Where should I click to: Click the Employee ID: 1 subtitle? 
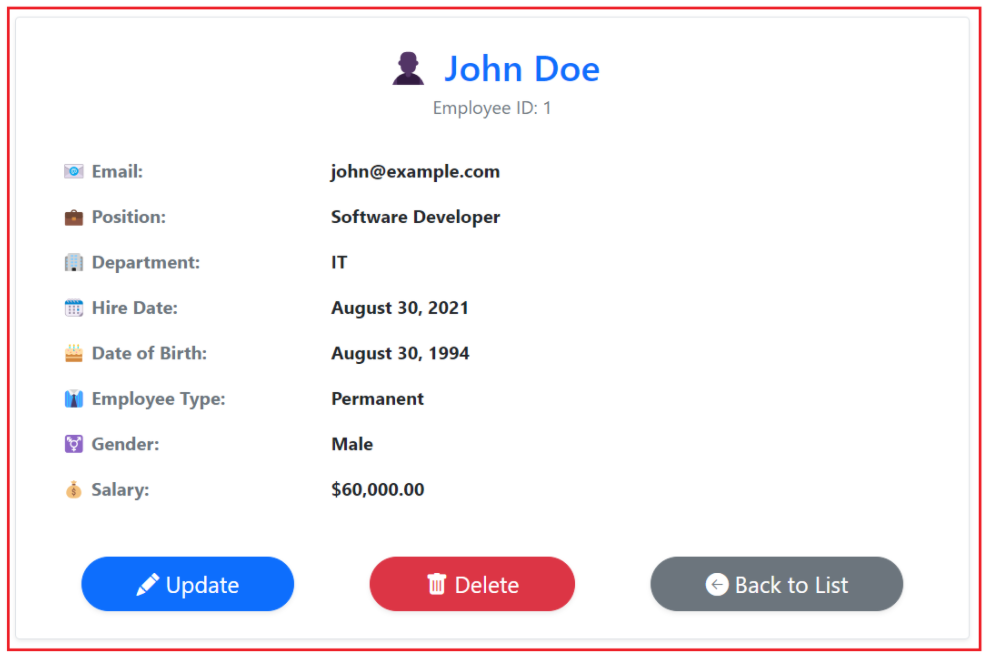492,108
